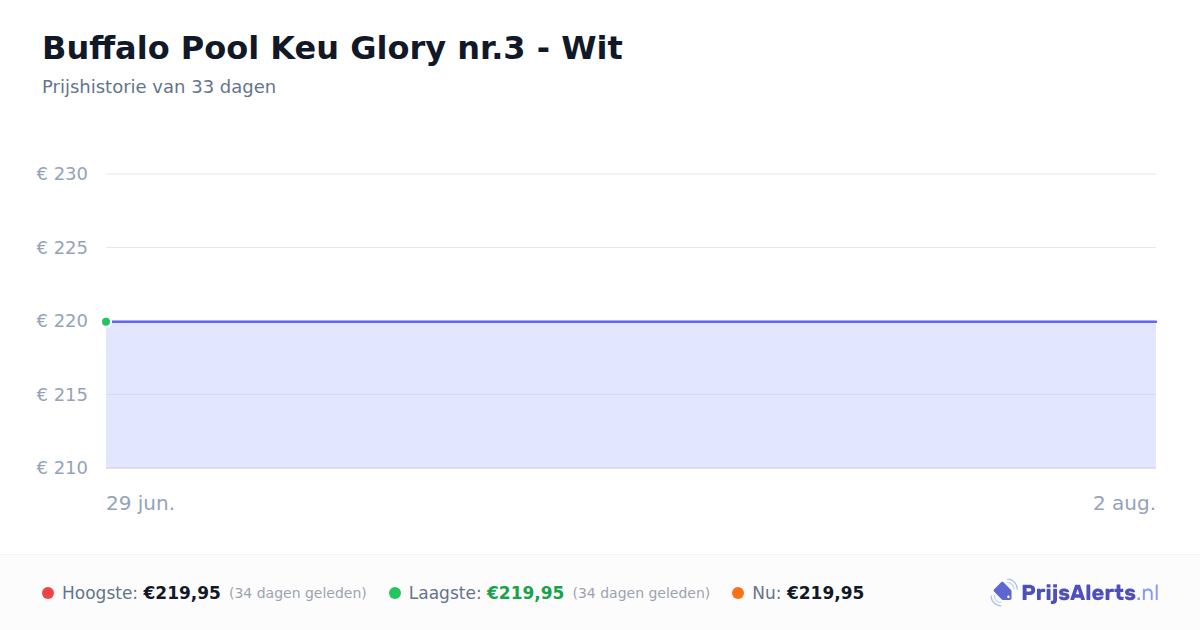Click the € 215 axis label
Screen dimensions: 1200x630
pyautogui.click(x=62, y=395)
